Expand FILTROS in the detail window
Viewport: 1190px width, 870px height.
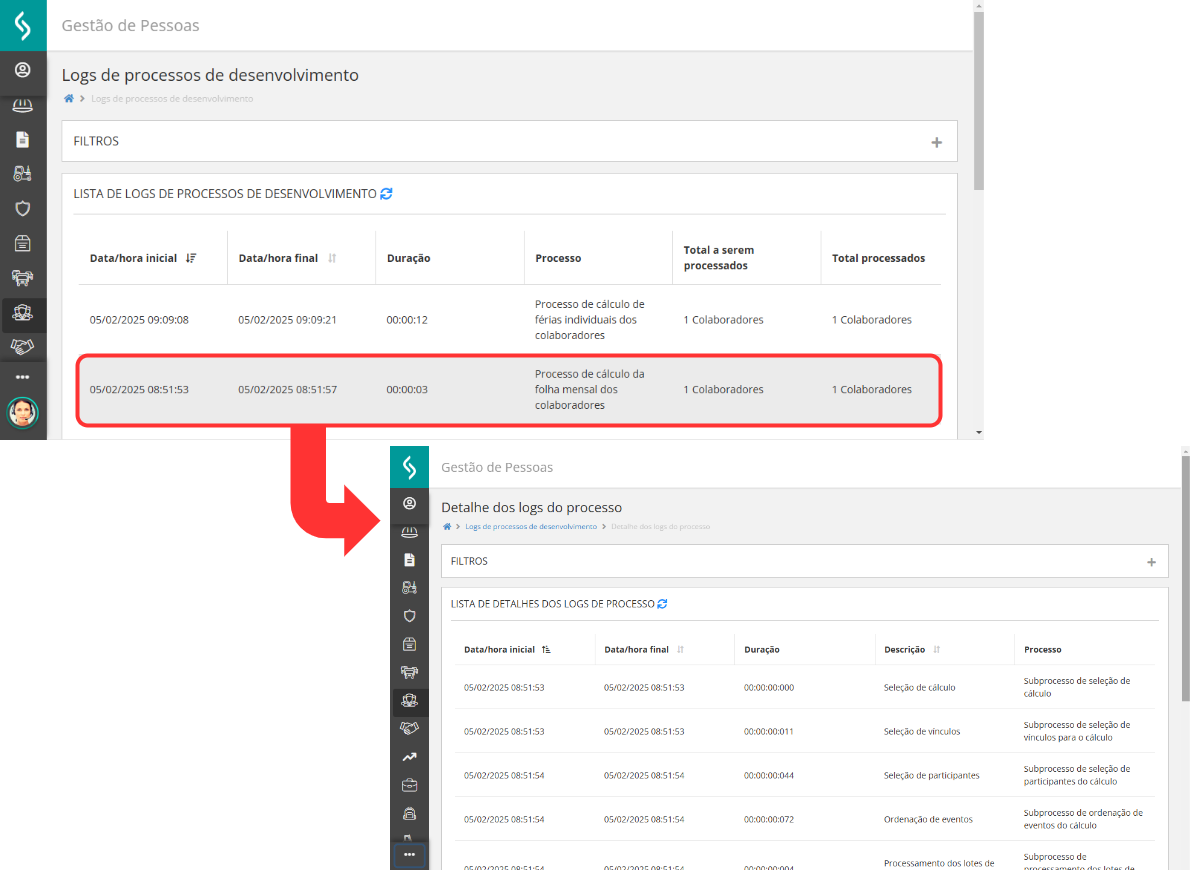[1151, 561]
